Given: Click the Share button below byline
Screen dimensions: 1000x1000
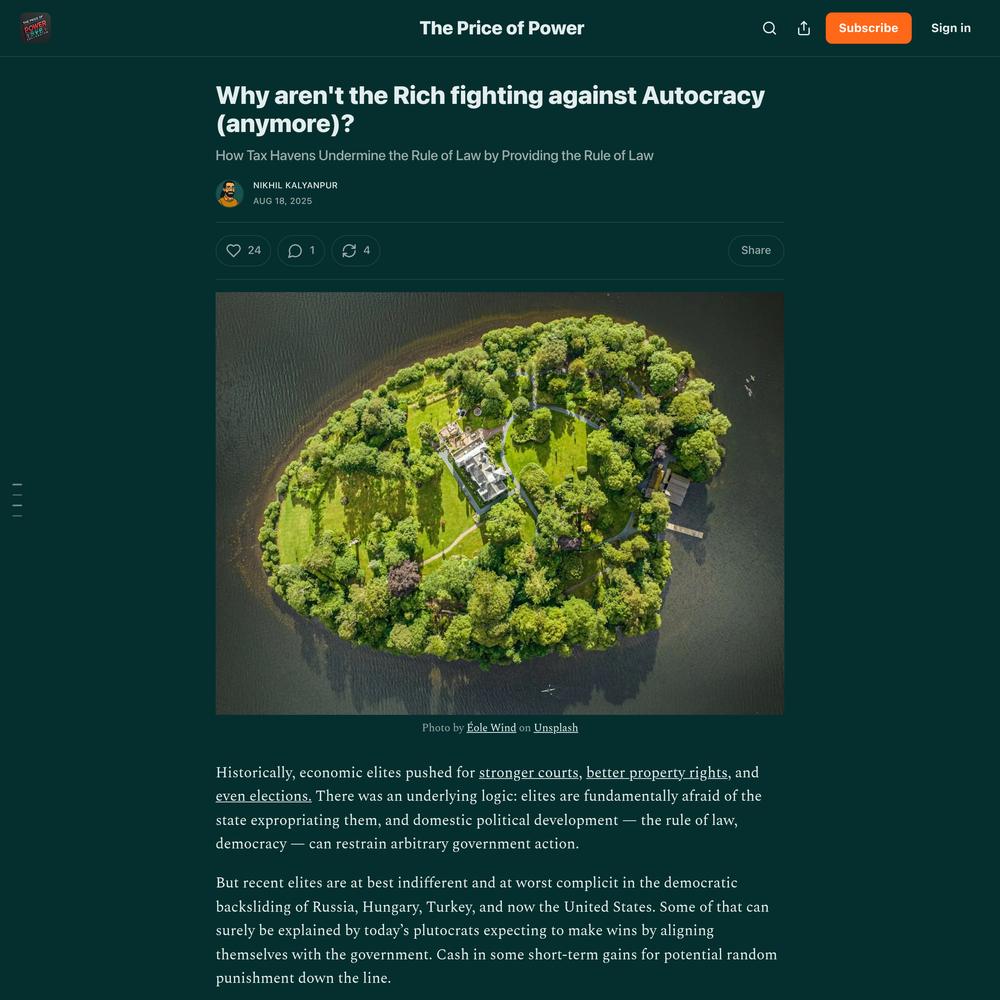Looking at the screenshot, I should pyautogui.click(x=756, y=251).
